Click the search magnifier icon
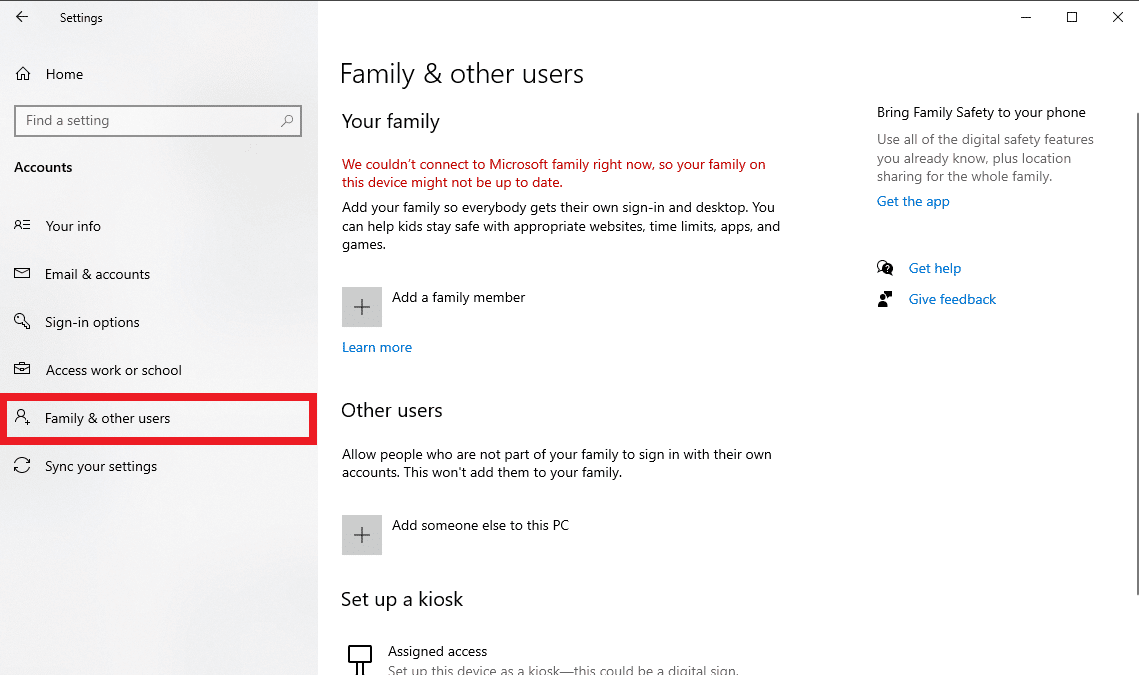 click(287, 121)
